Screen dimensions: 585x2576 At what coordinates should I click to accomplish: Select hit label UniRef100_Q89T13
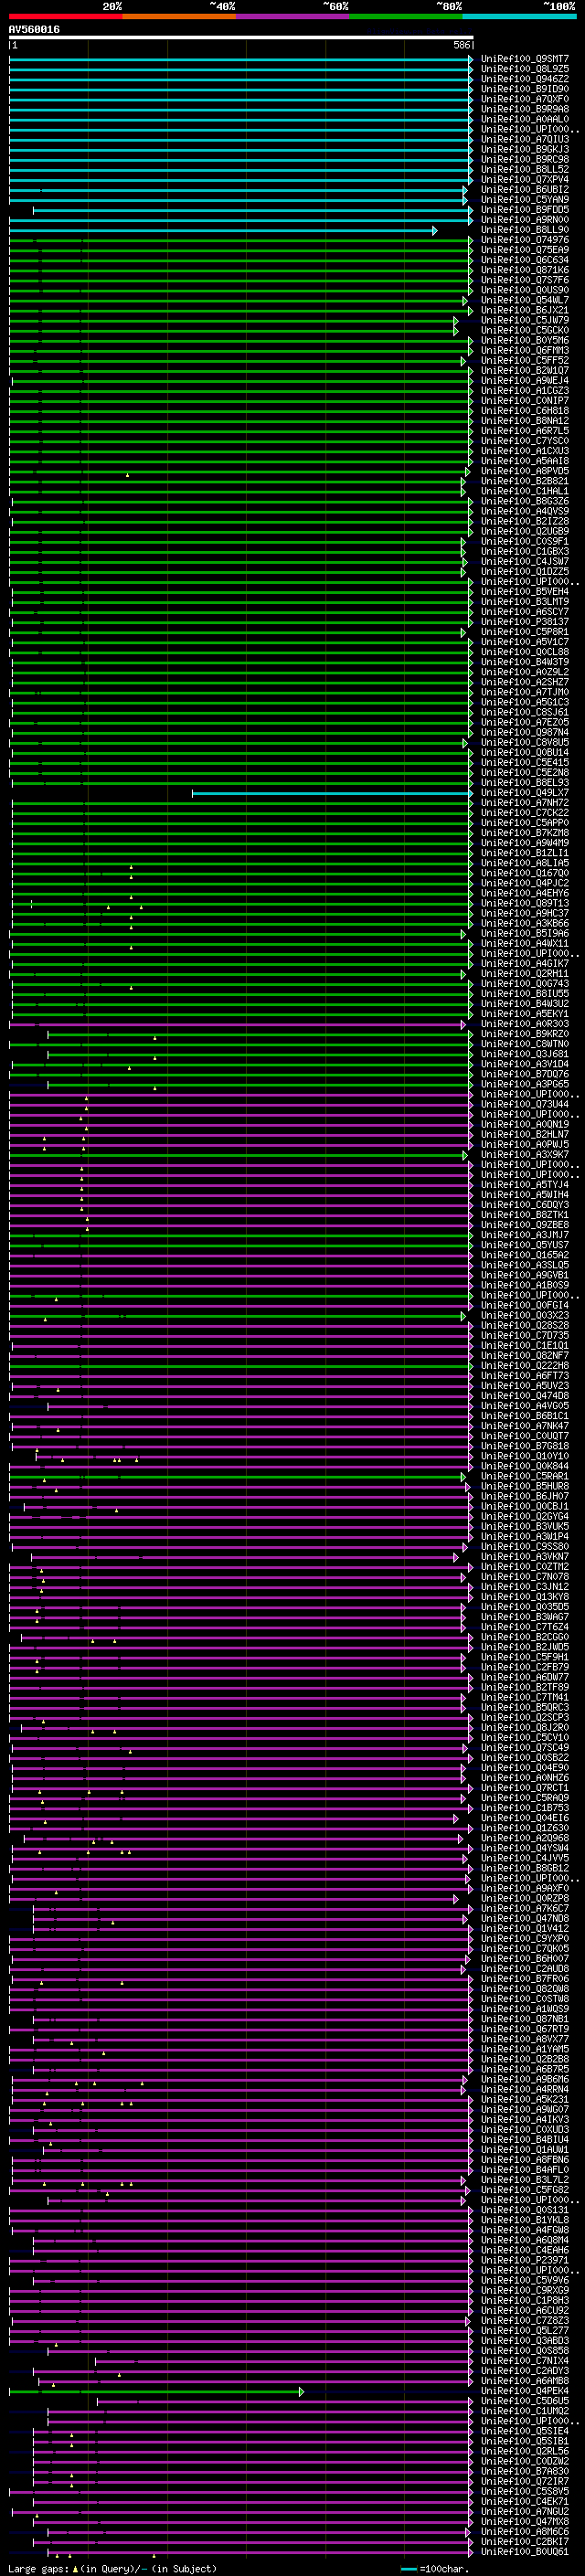click(x=525, y=903)
